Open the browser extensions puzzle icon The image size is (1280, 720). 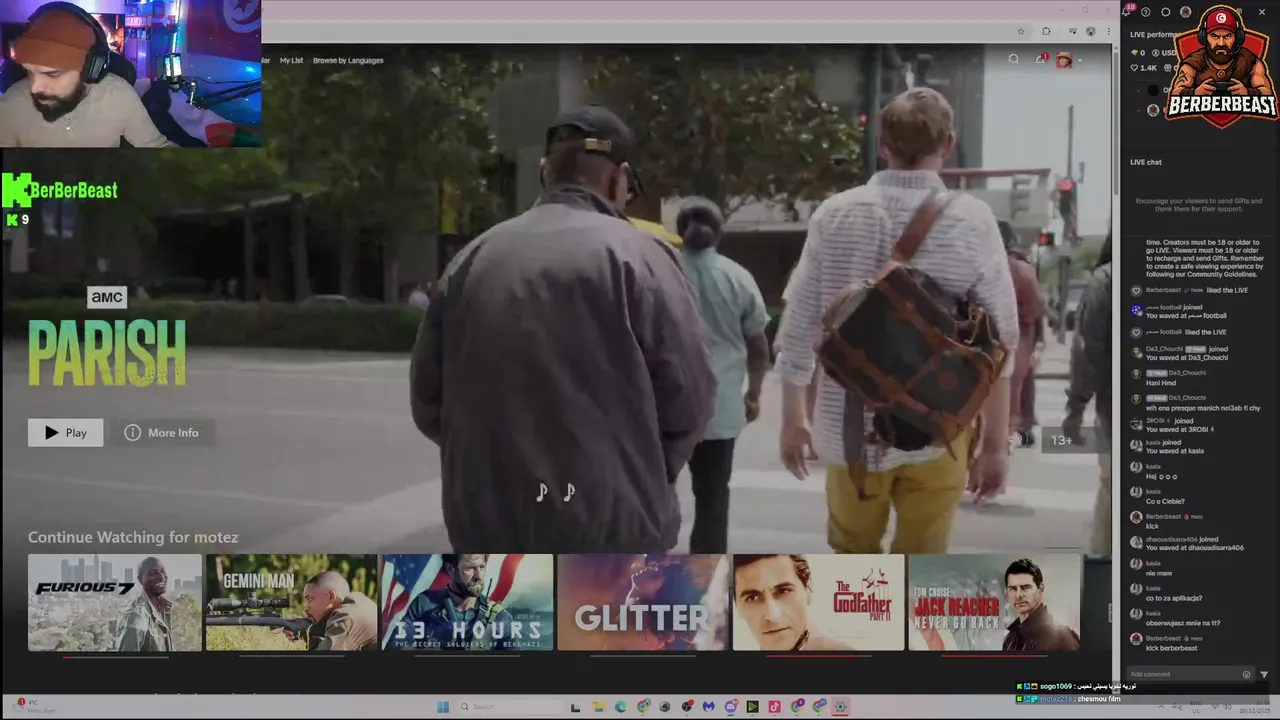coord(1046,31)
